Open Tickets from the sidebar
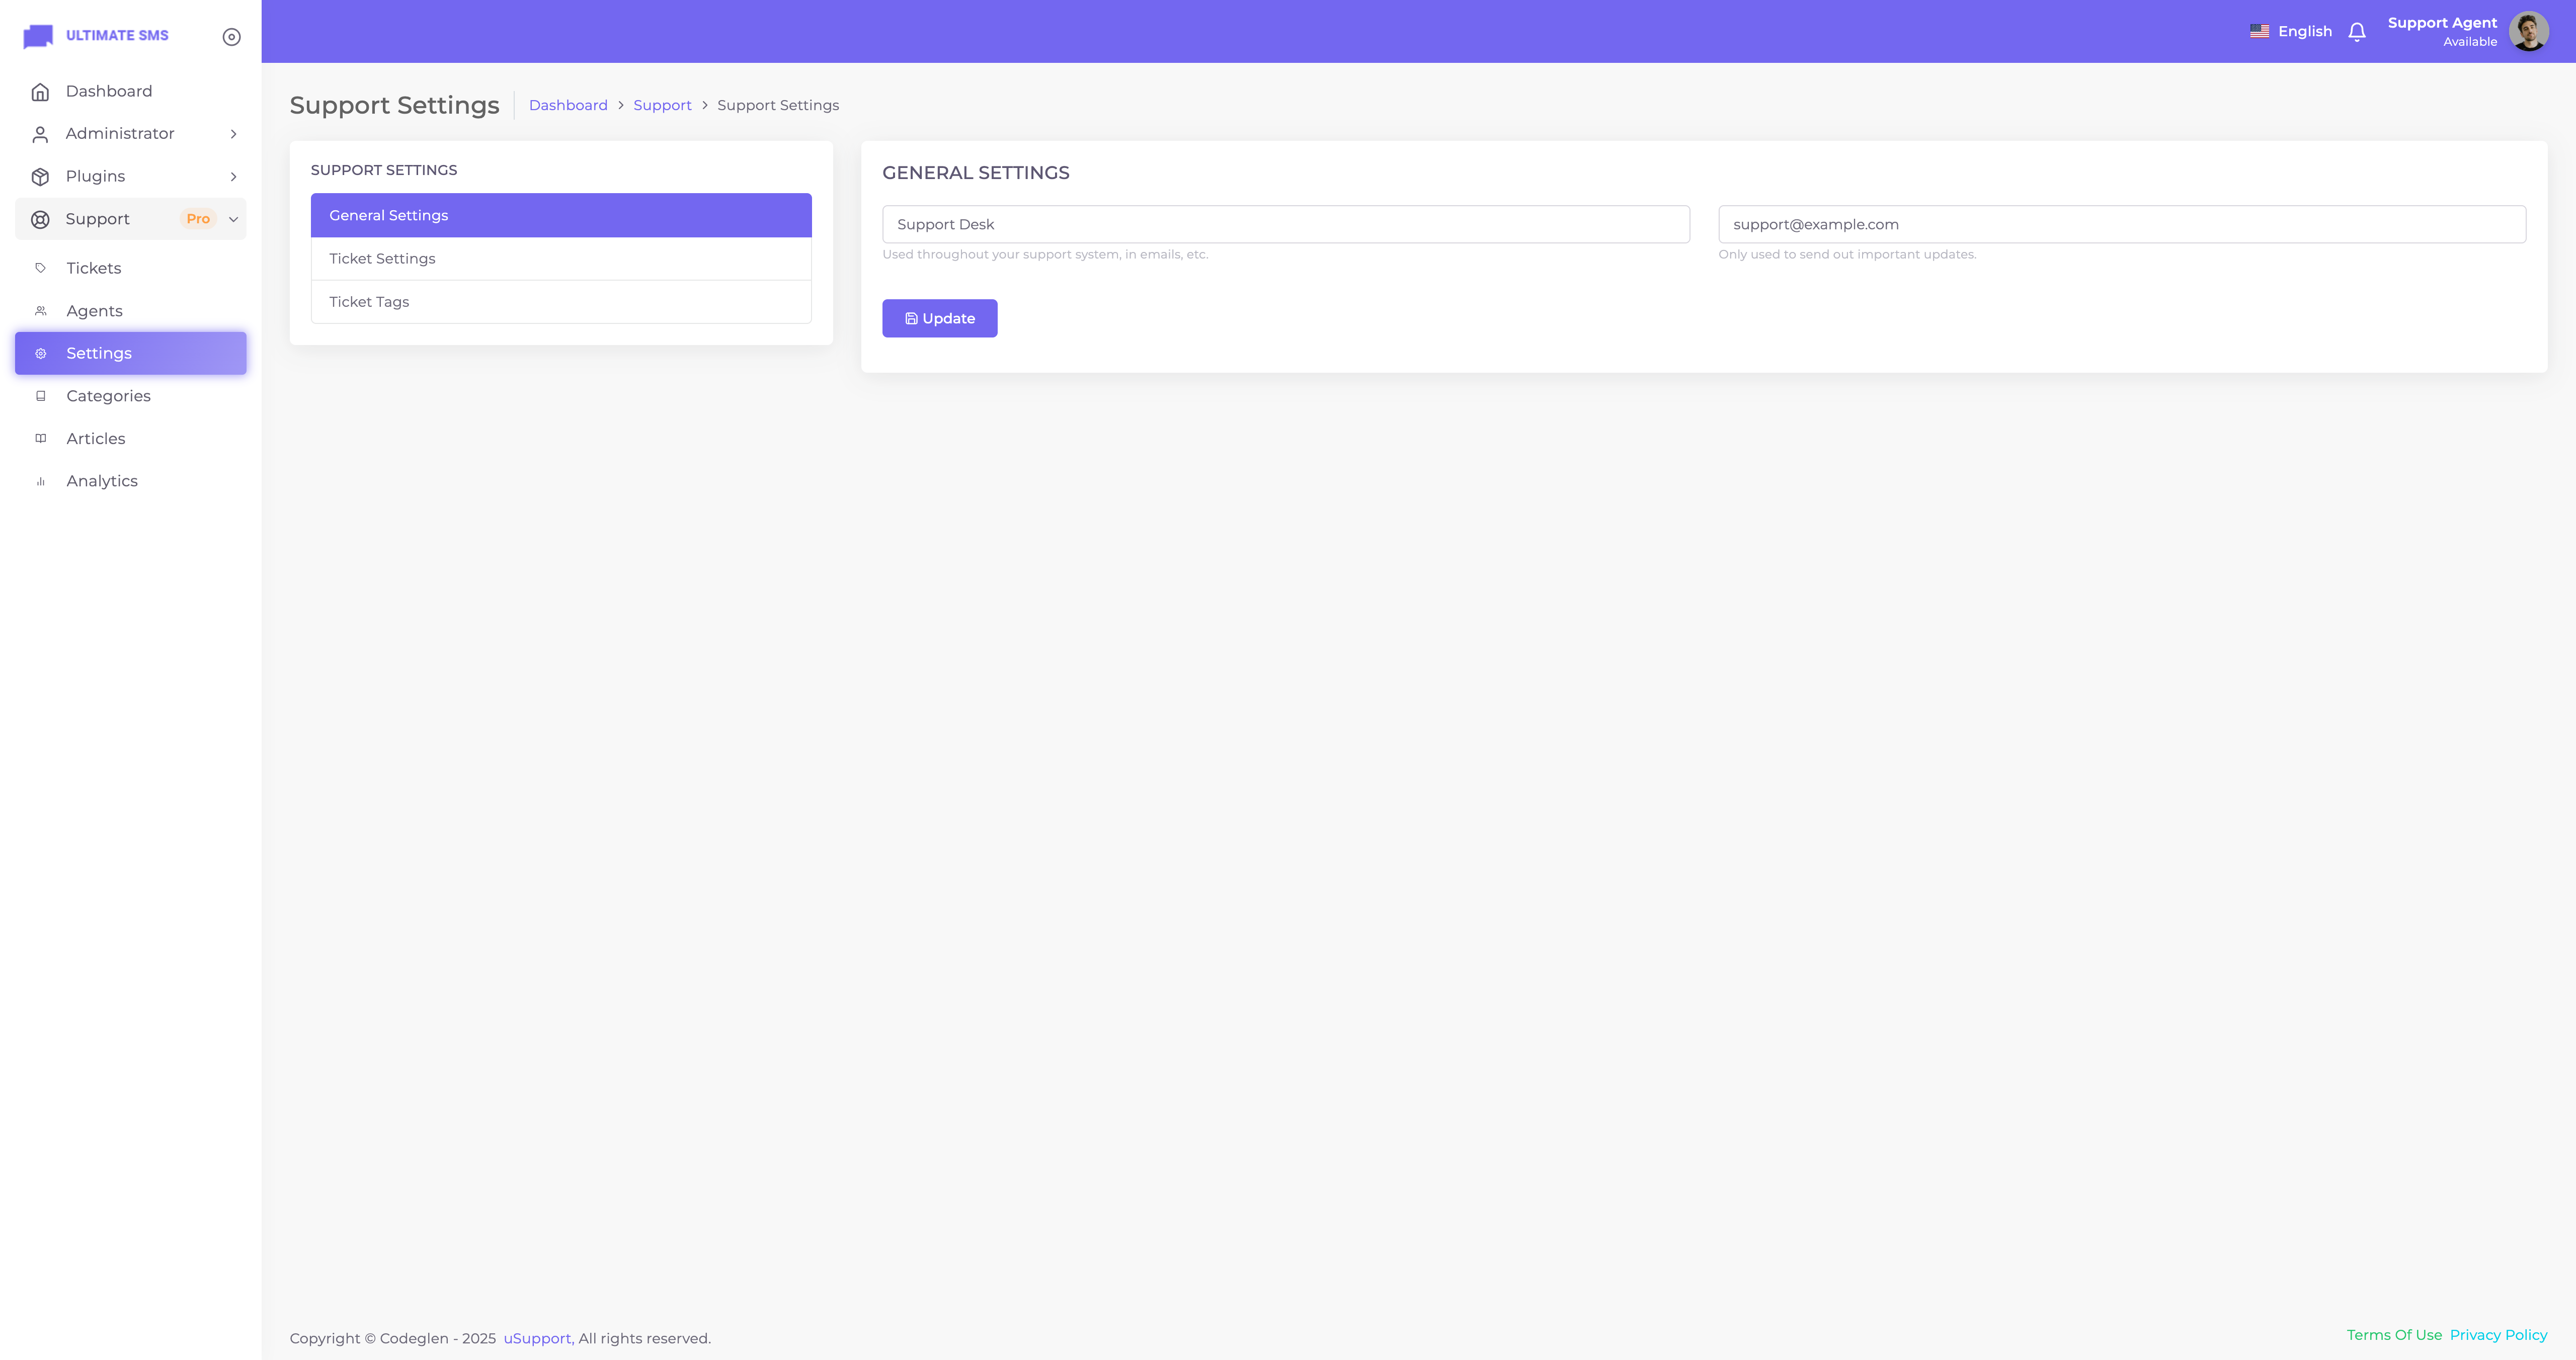 93,268
